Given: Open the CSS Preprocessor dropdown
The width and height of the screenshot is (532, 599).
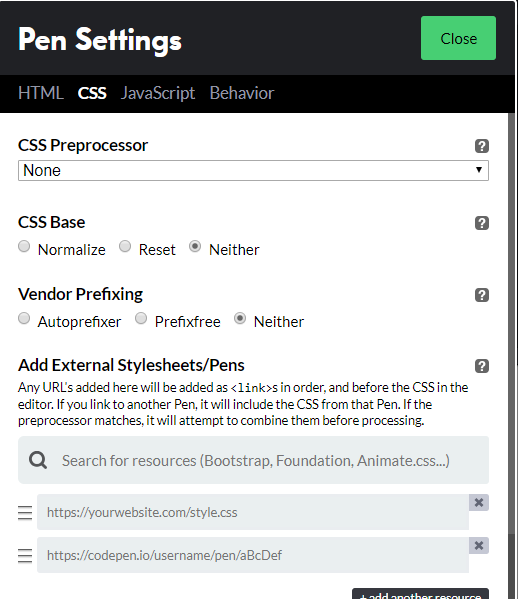Looking at the screenshot, I should 253,170.
